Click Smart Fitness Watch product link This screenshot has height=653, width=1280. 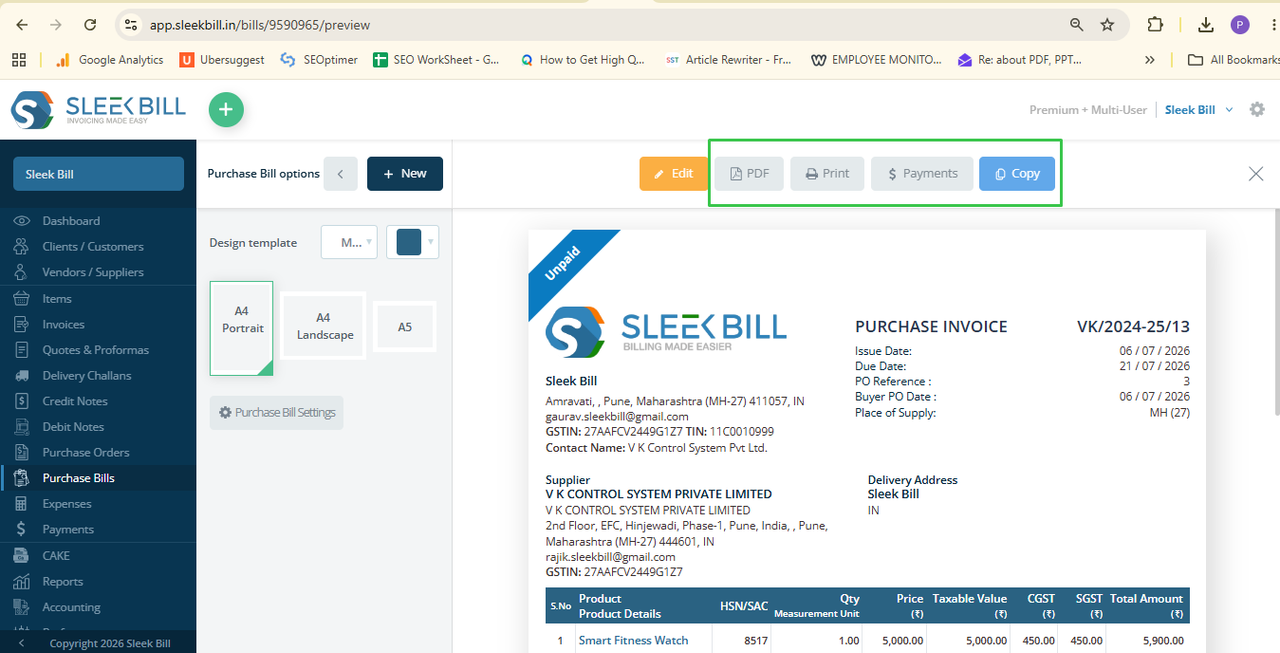point(633,640)
